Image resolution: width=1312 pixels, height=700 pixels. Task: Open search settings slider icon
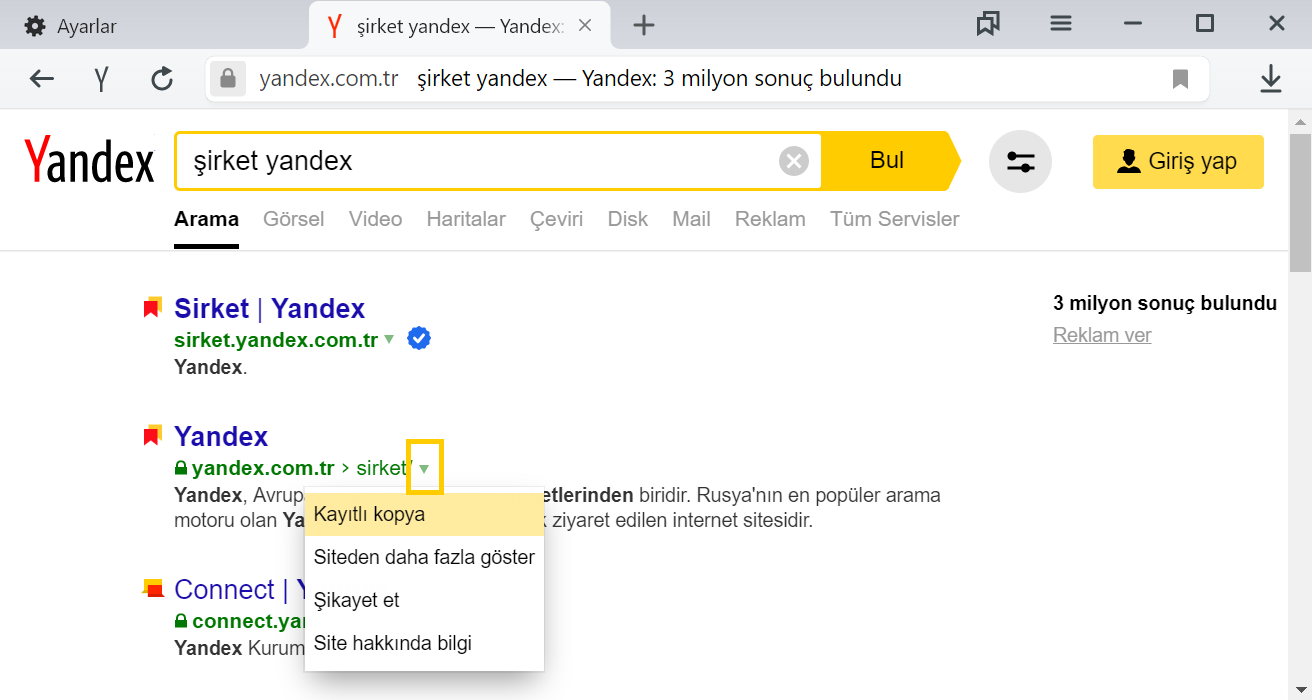[1020, 161]
